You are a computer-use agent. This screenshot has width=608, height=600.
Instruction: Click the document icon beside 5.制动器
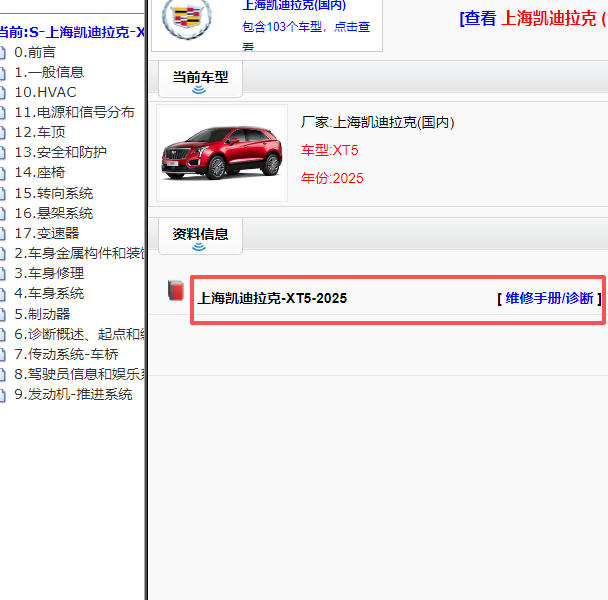tap(2, 315)
